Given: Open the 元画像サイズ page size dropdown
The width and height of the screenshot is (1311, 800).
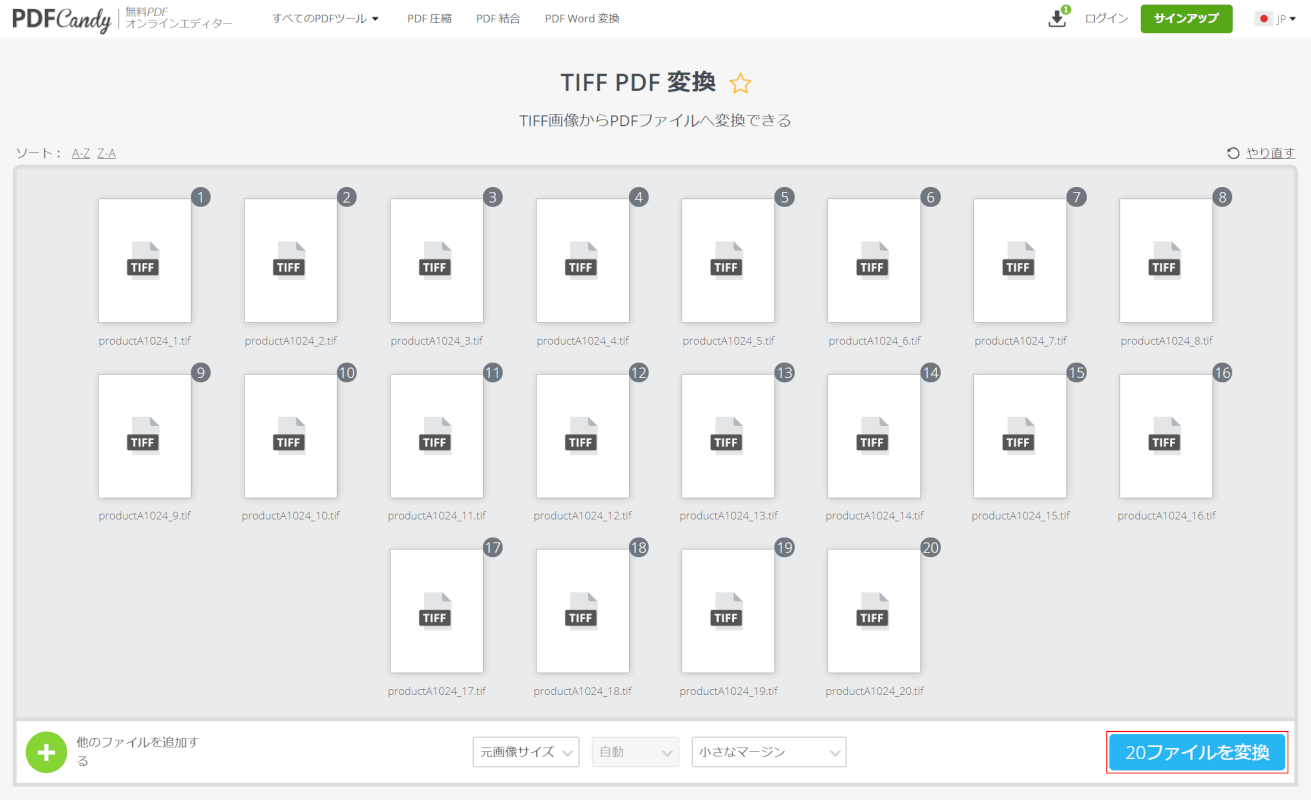Looking at the screenshot, I should pyautogui.click(x=525, y=752).
